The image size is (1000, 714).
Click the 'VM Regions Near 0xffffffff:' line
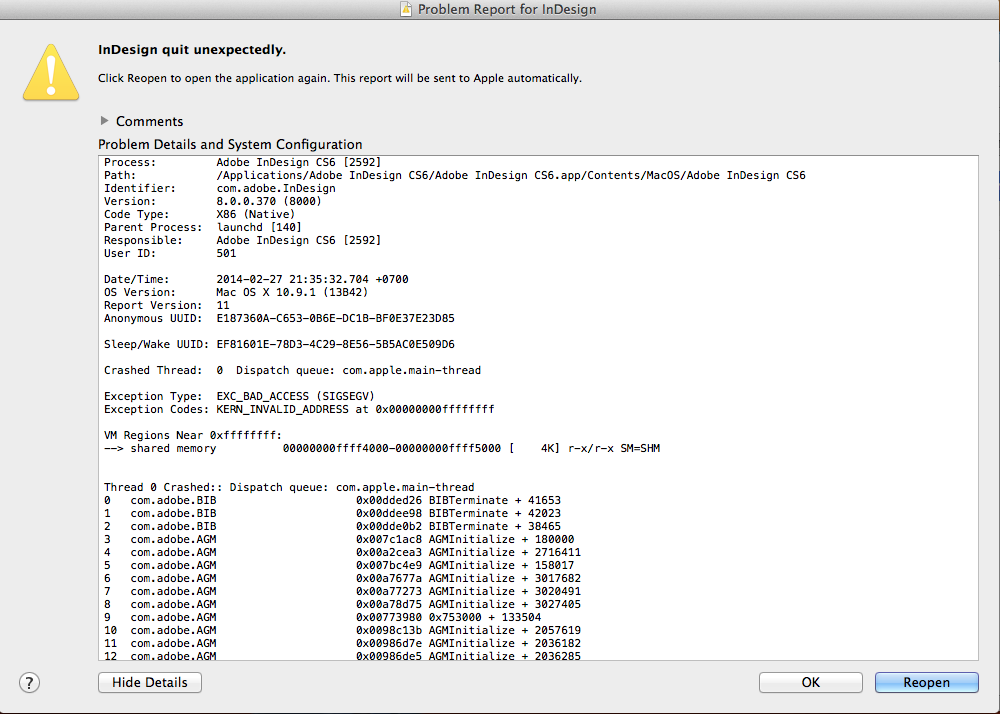point(193,435)
